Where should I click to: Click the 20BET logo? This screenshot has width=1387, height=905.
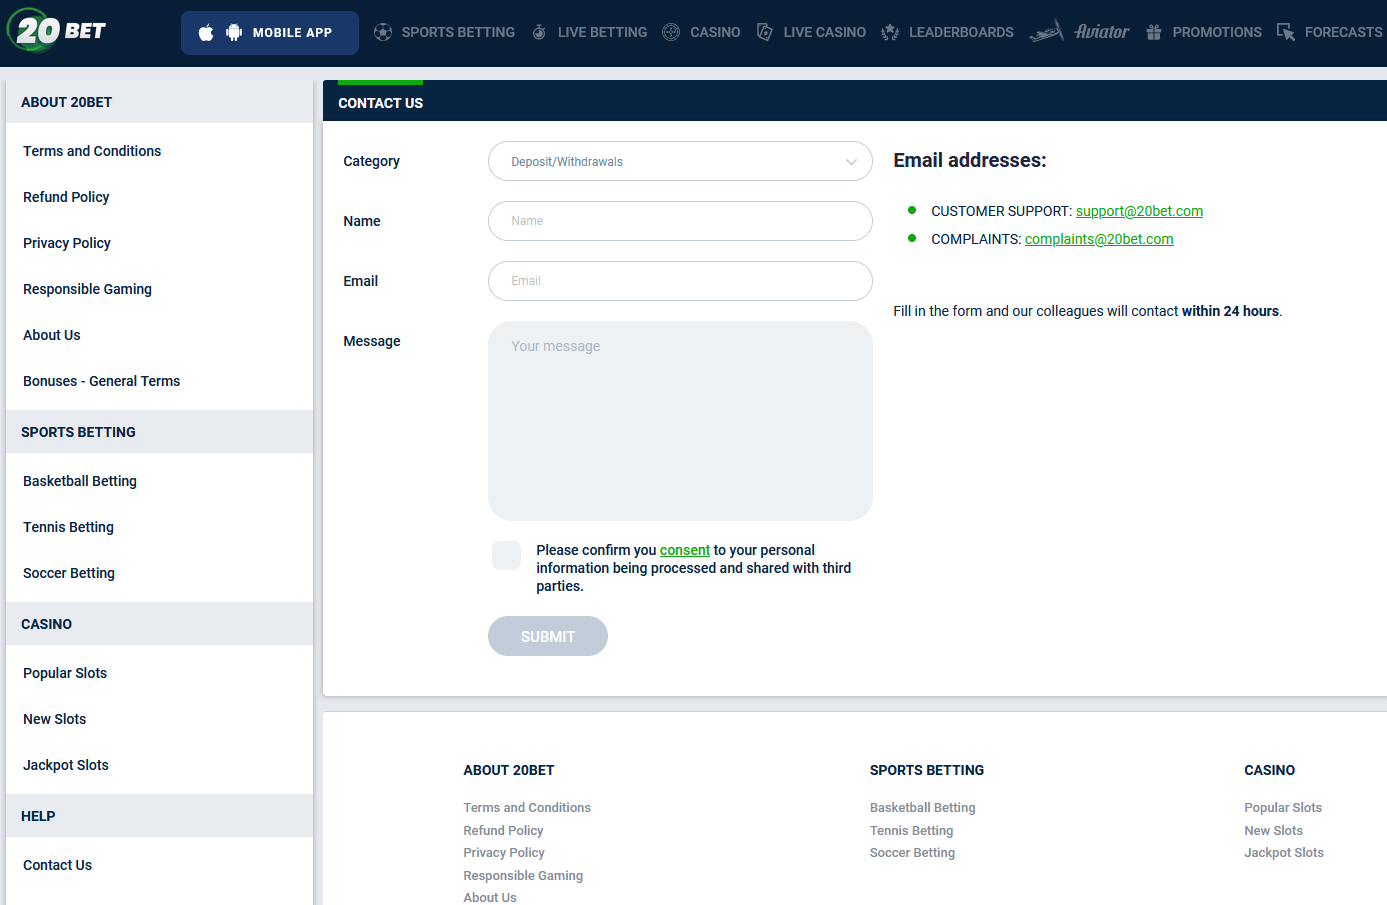coord(57,30)
